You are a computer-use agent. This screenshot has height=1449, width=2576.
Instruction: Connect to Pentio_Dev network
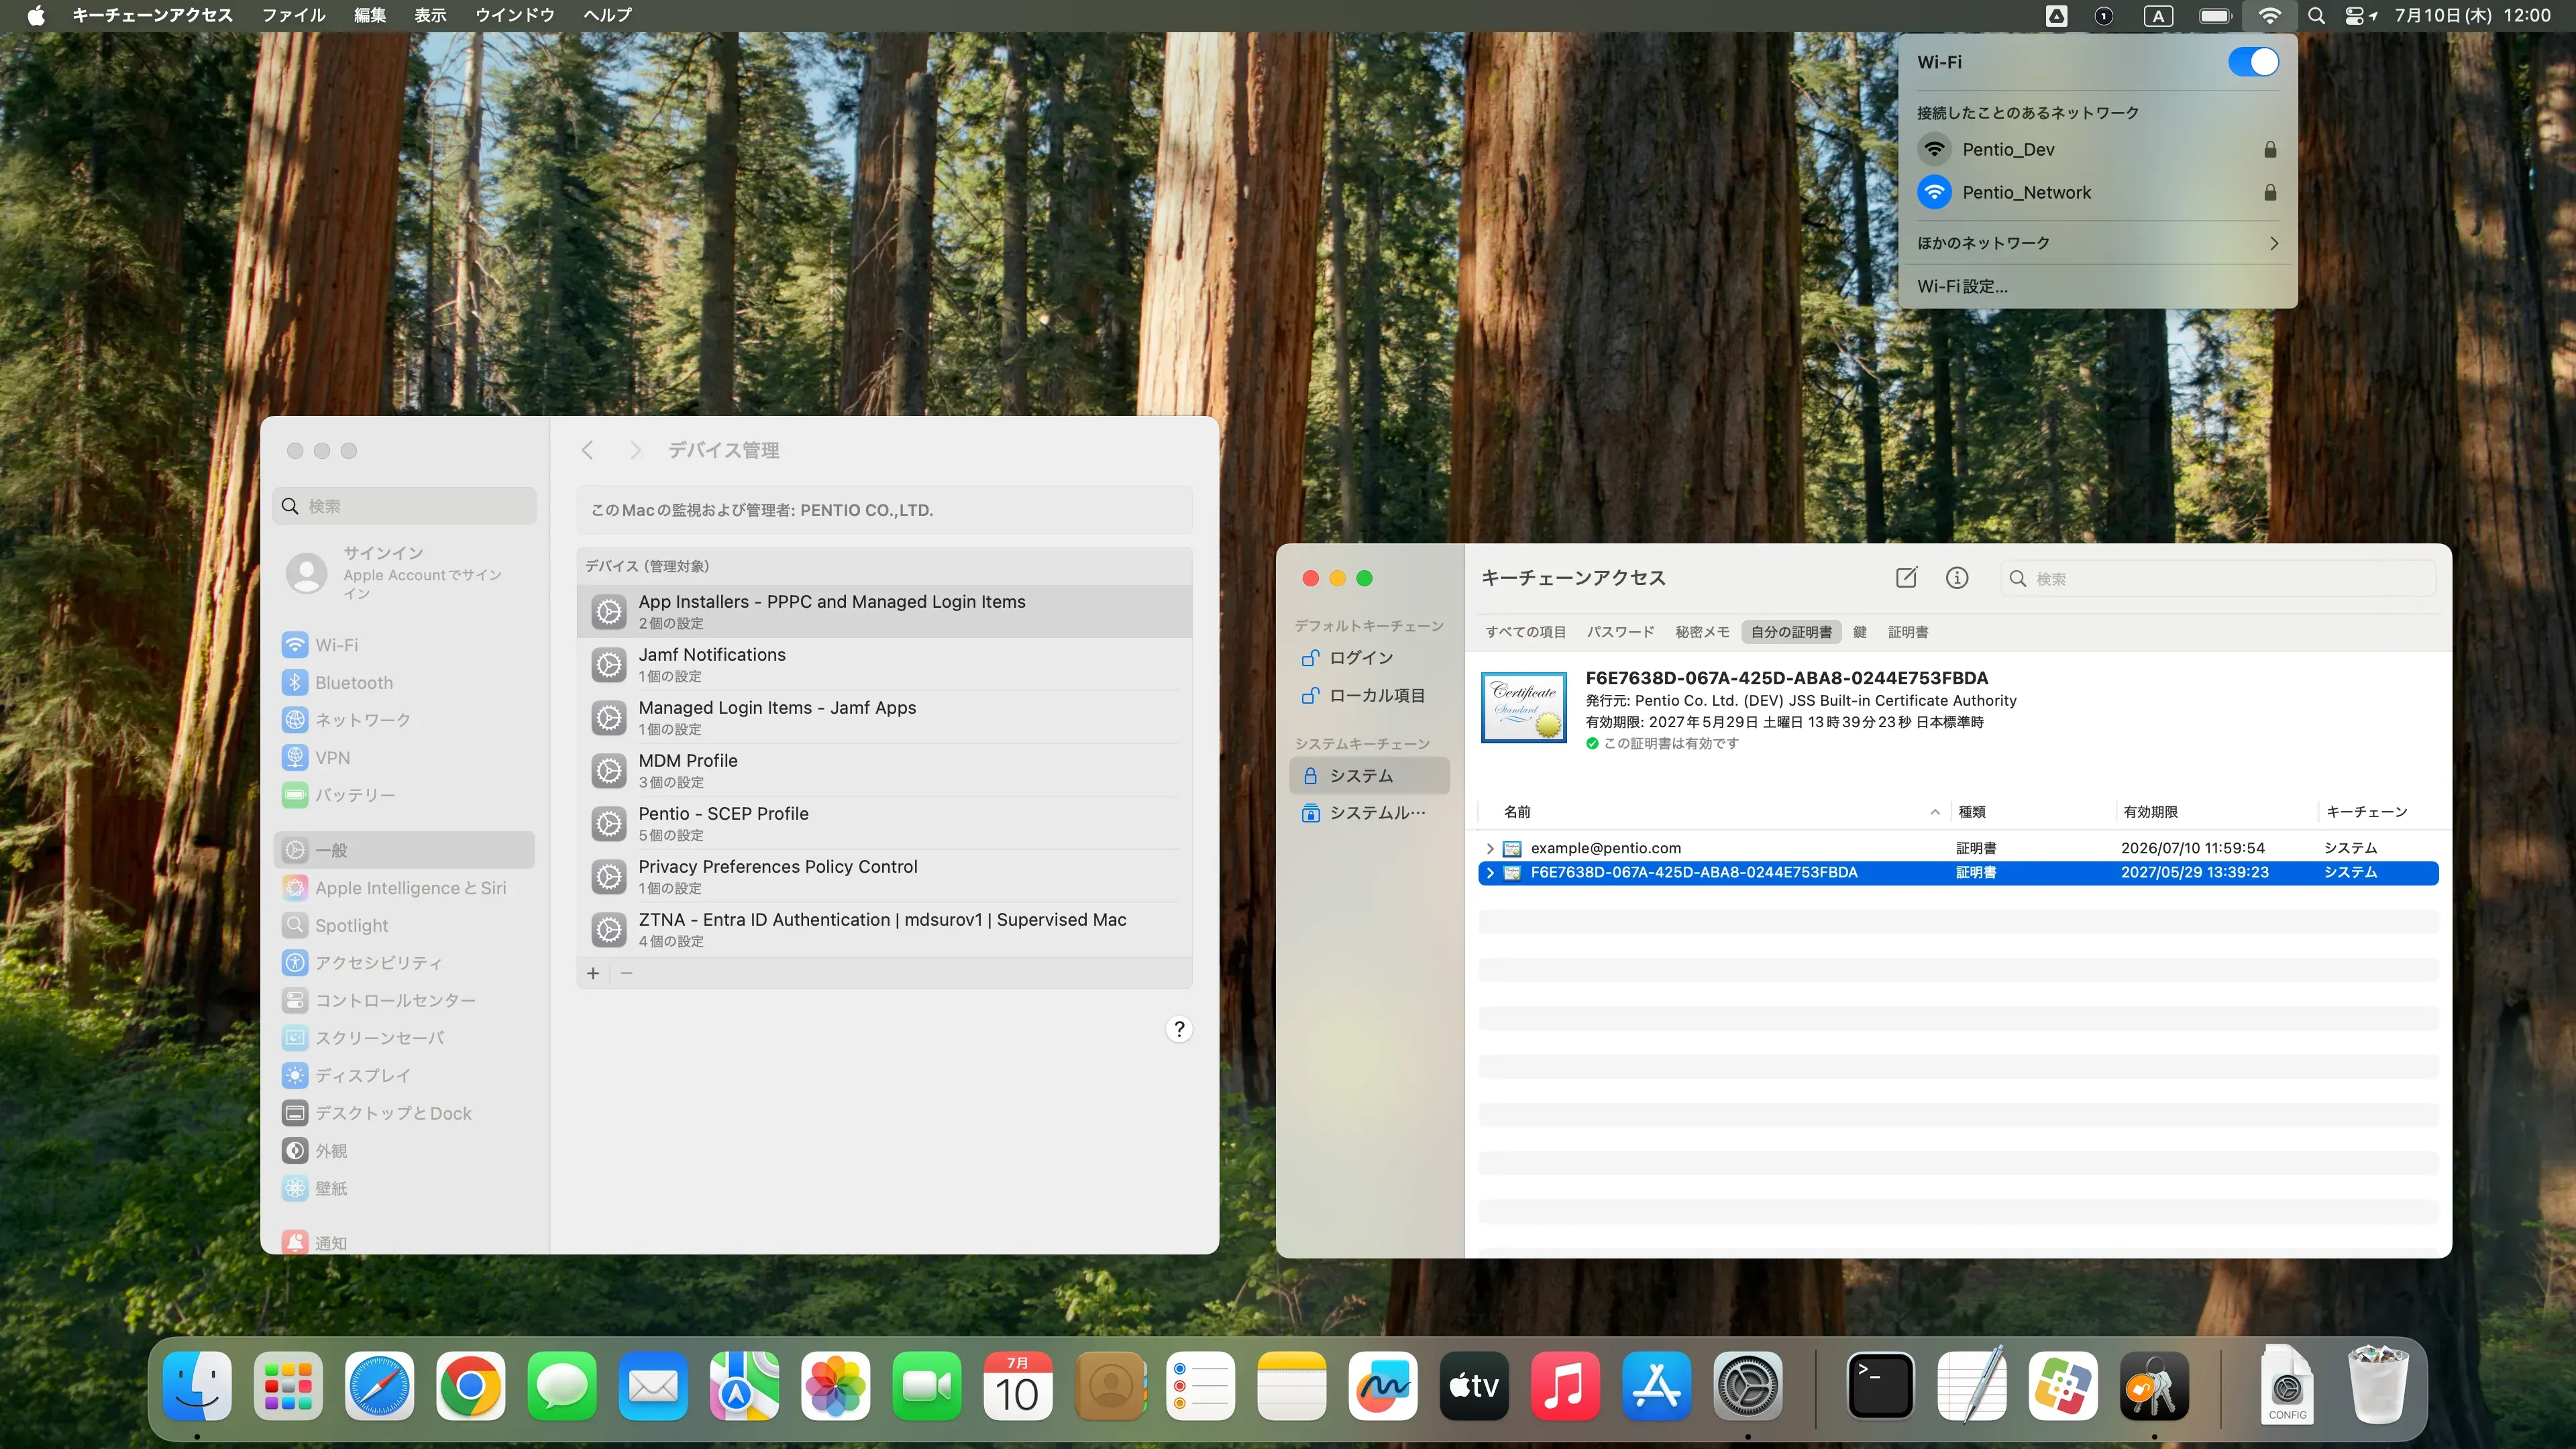[x=2008, y=149]
